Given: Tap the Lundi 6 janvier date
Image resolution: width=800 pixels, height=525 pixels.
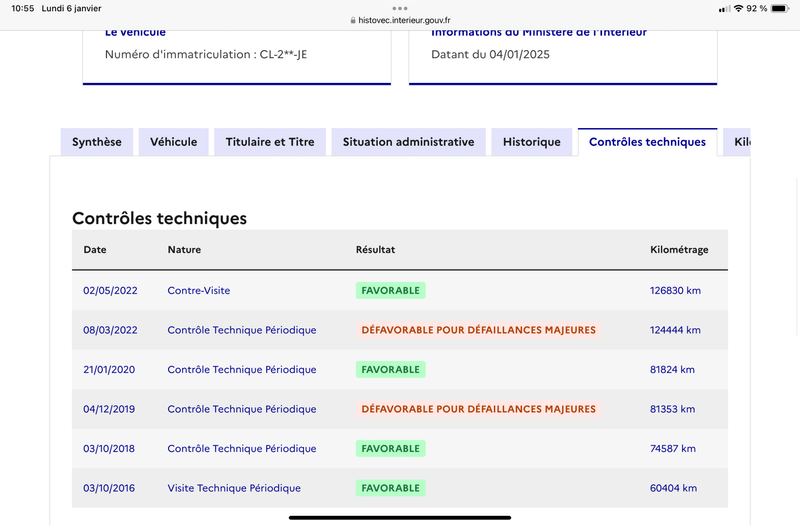Looking at the screenshot, I should pos(71,9).
